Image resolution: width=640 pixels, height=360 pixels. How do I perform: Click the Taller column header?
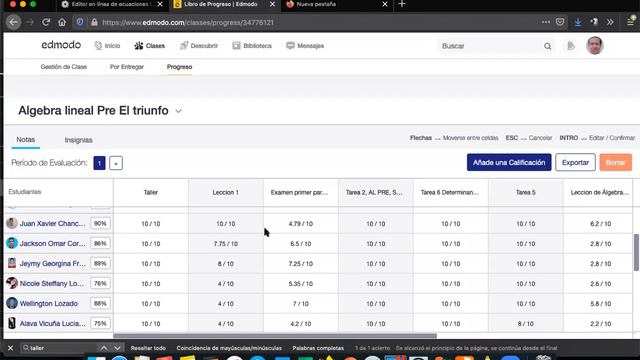click(151, 192)
